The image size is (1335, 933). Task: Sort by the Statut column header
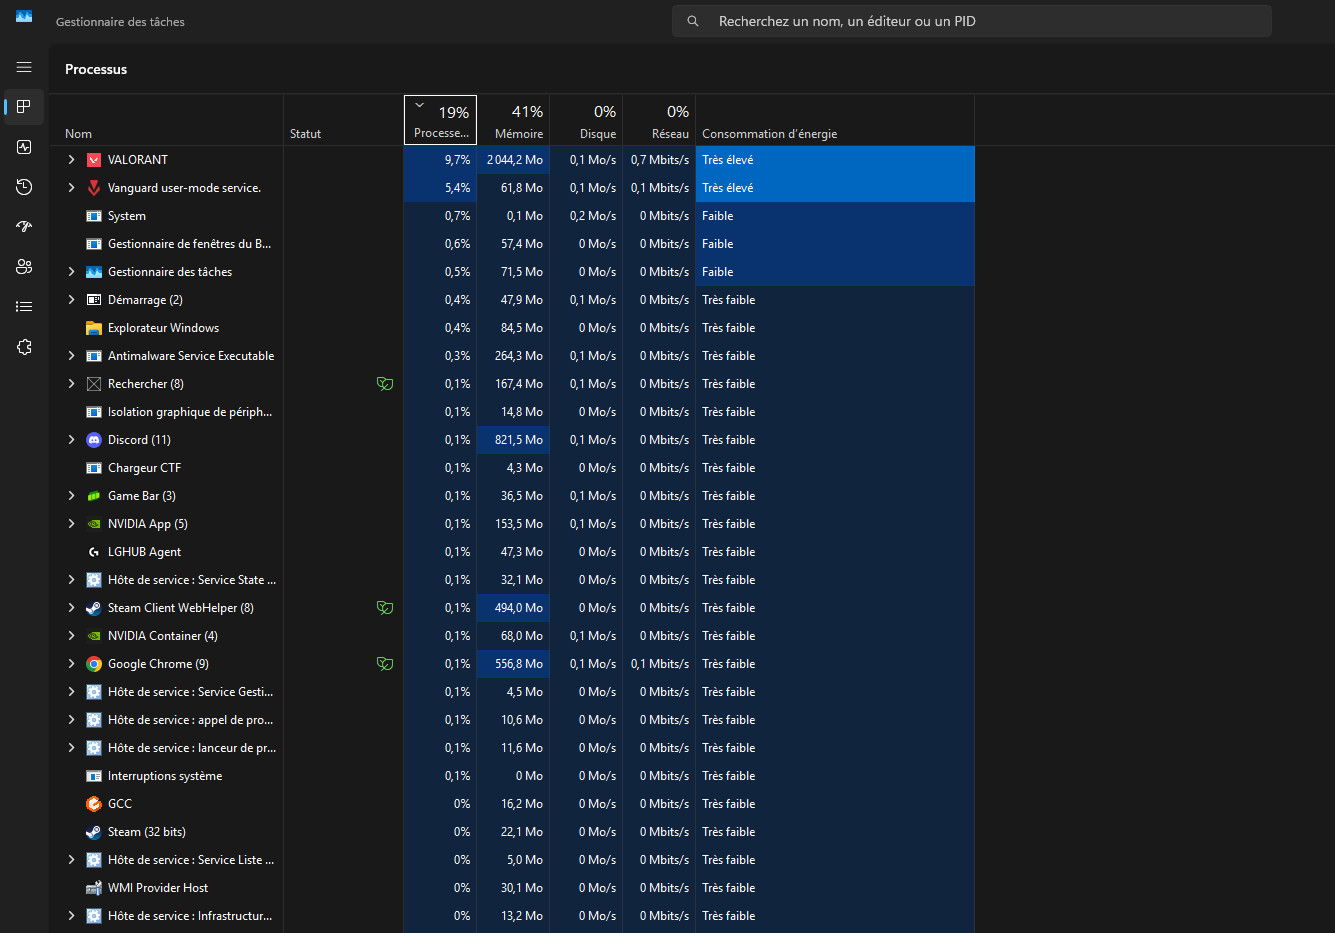(x=343, y=120)
